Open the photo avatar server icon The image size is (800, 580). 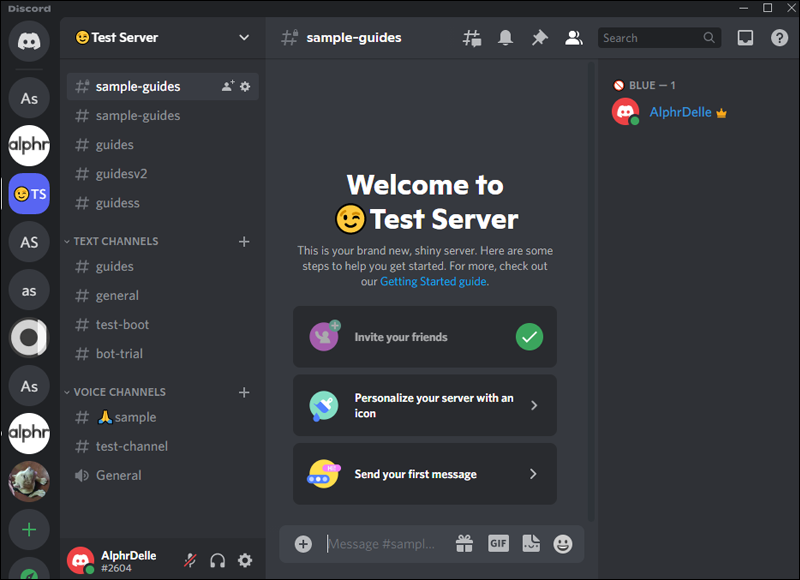click(29, 481)
